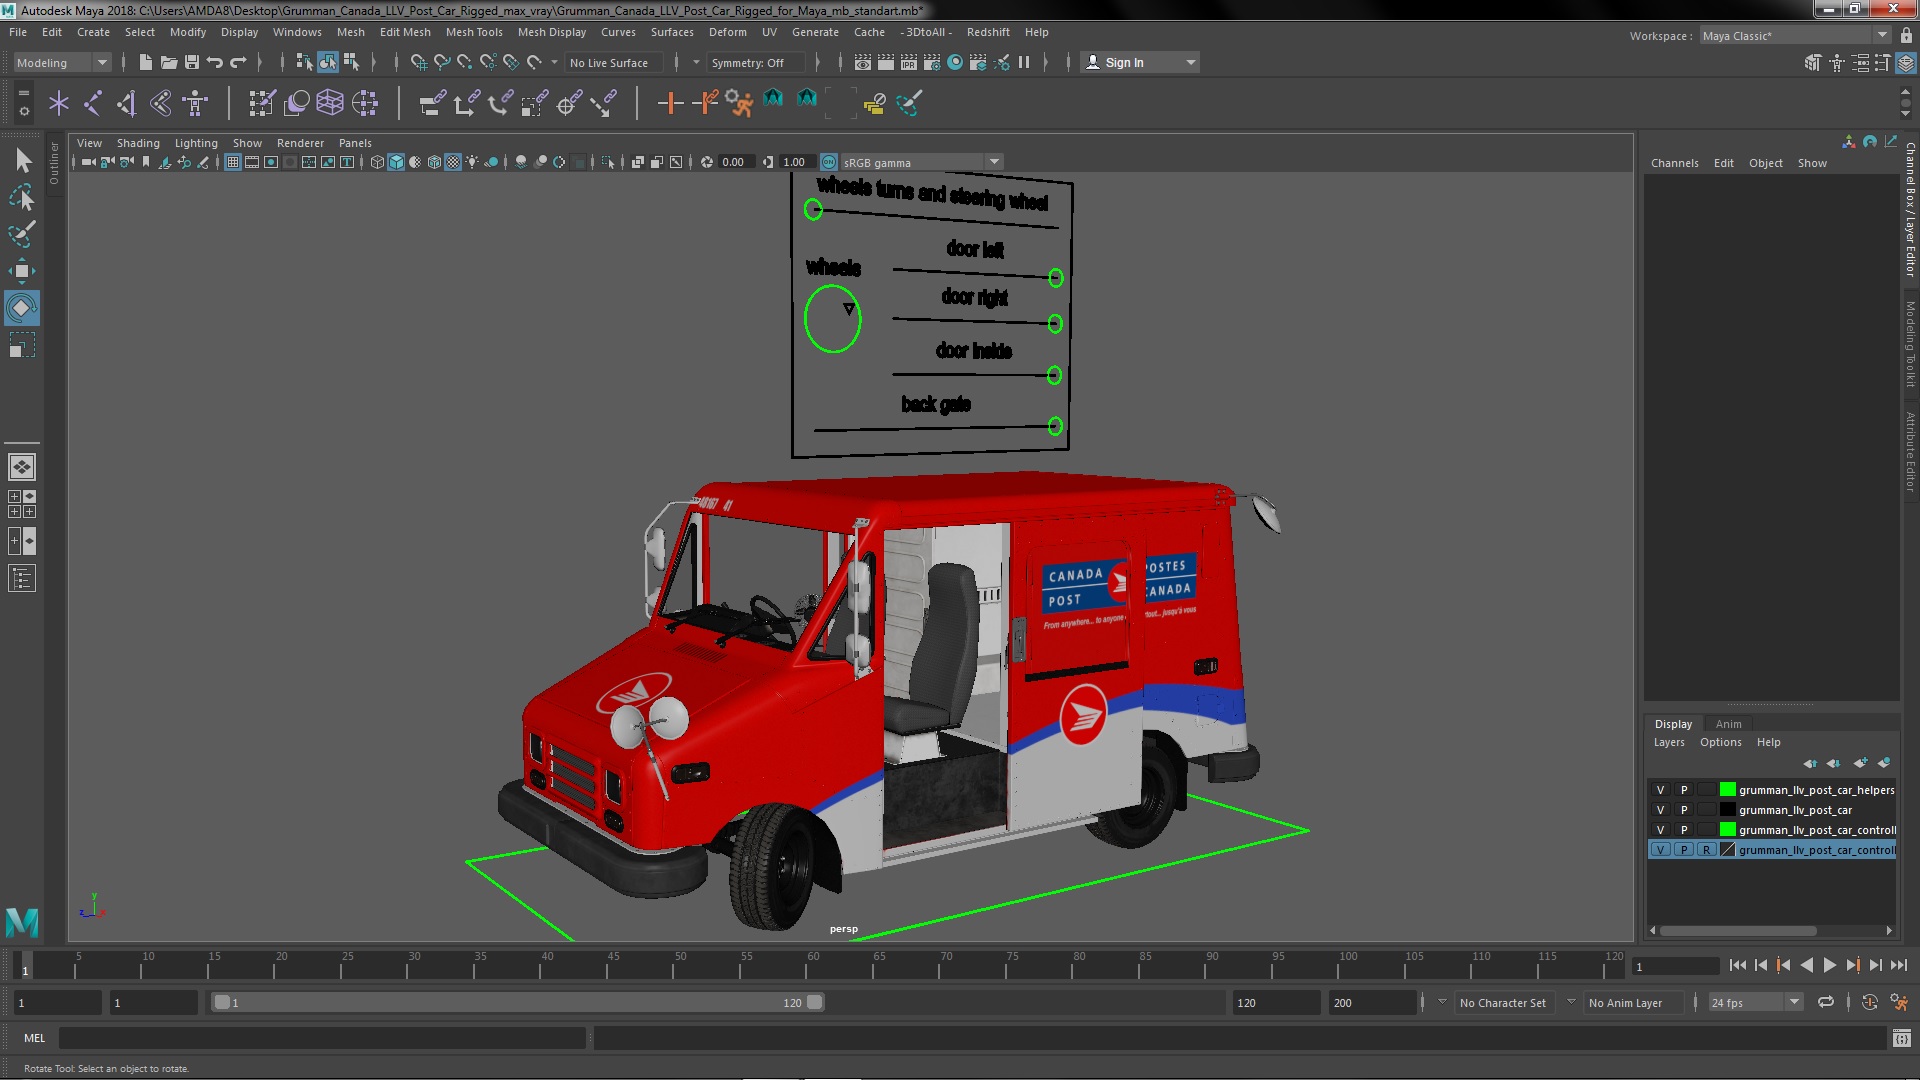Open the lattice deformer shelf icon
Screen dimensions: 1920x1080
click(330, 102)
